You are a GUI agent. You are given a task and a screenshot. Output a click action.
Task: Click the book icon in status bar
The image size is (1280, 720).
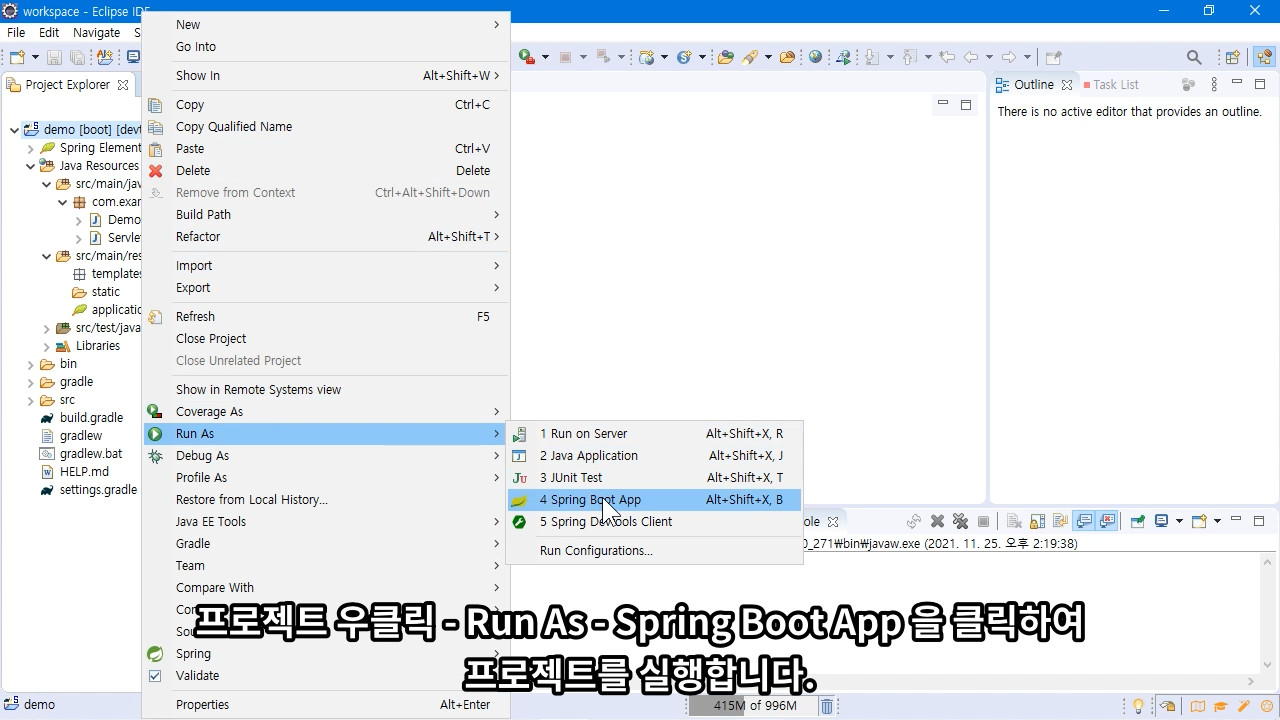(x=1196, y=706)
